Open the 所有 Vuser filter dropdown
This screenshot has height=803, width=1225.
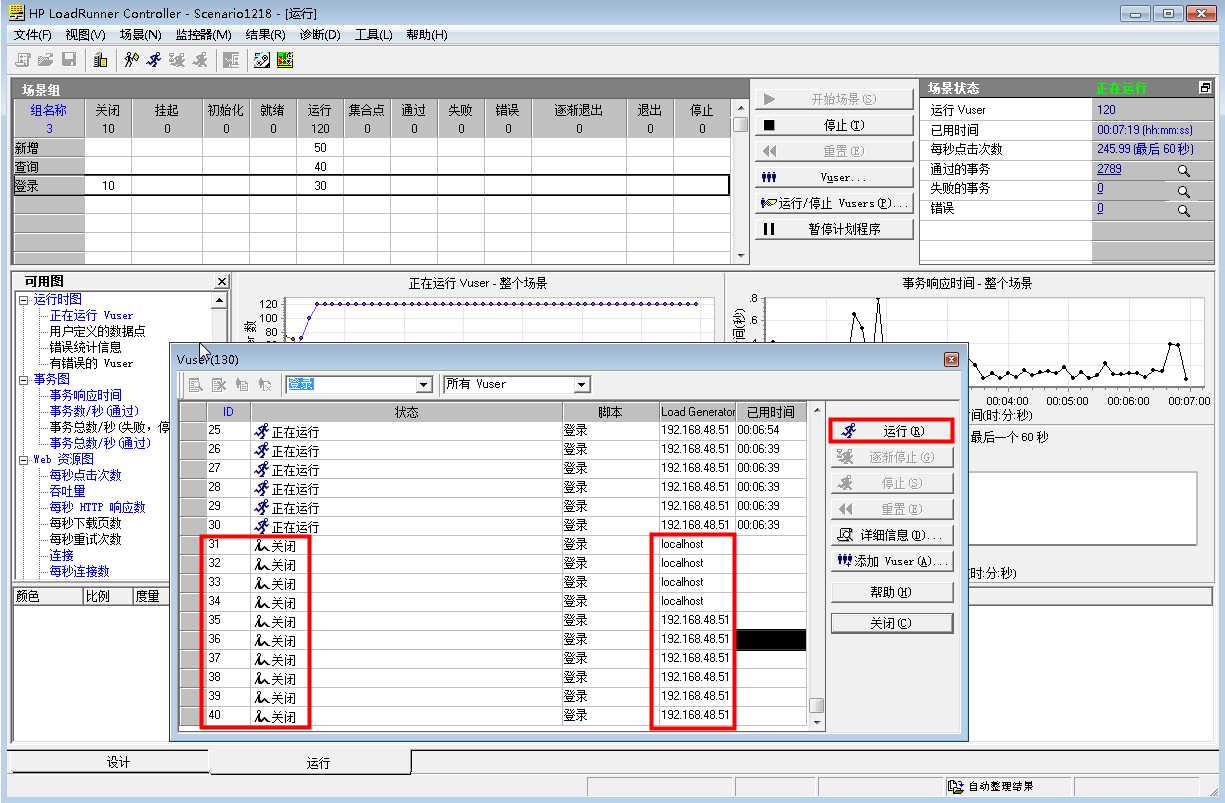coord(582,385)
